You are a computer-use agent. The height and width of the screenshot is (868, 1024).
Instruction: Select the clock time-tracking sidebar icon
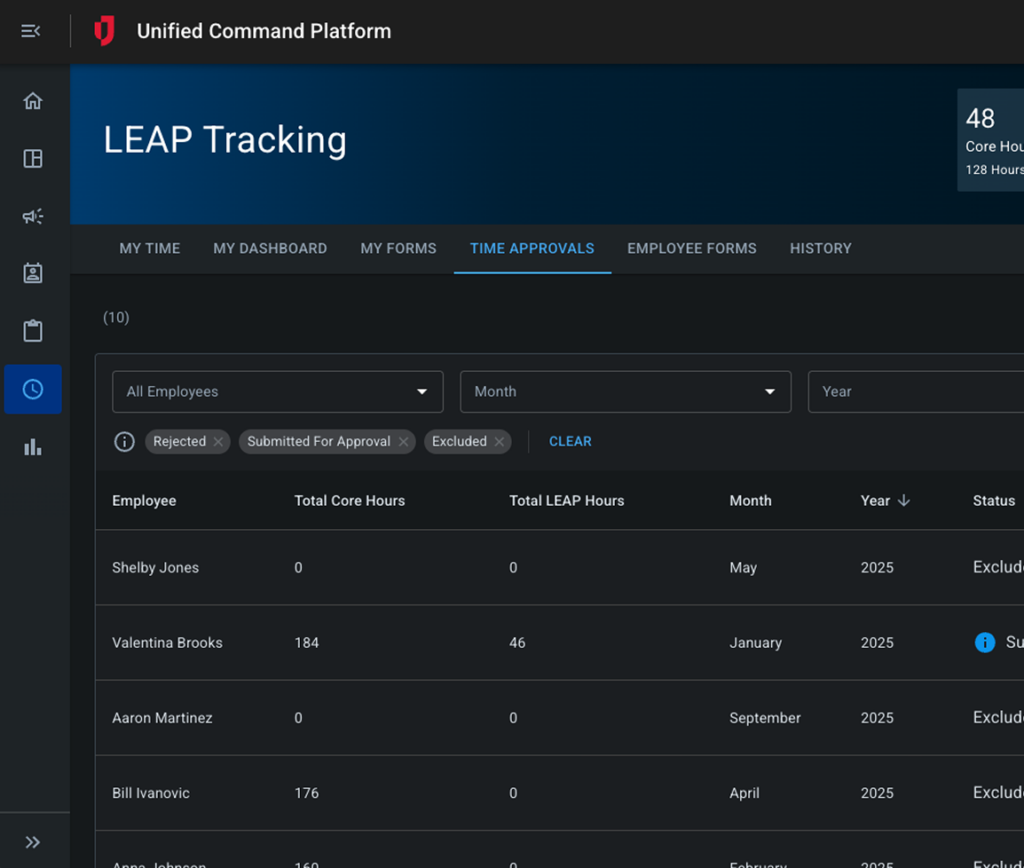[x=33, y=389]
